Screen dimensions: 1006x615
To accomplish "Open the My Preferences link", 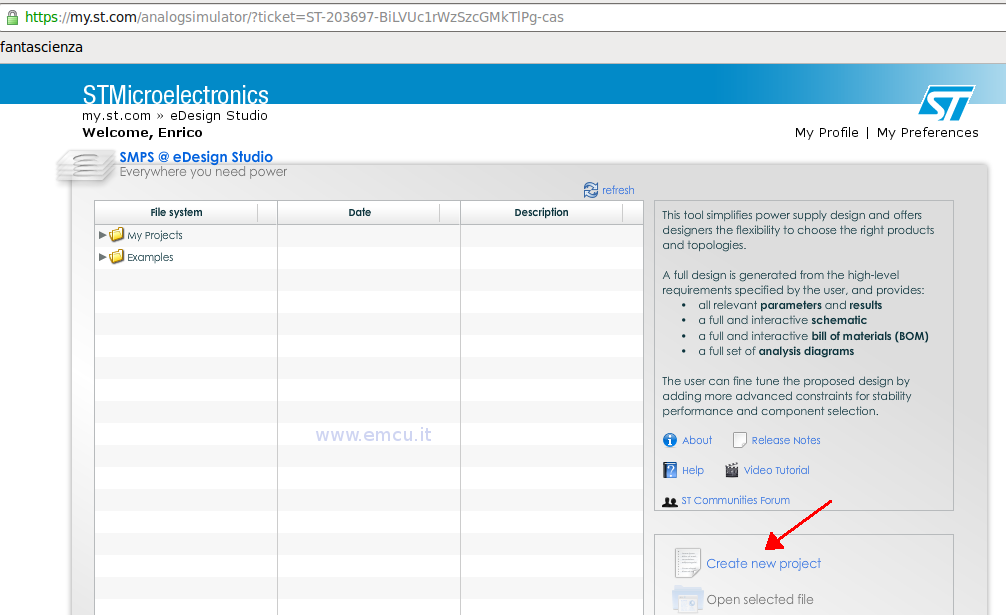I will click(x=928, y=132).
